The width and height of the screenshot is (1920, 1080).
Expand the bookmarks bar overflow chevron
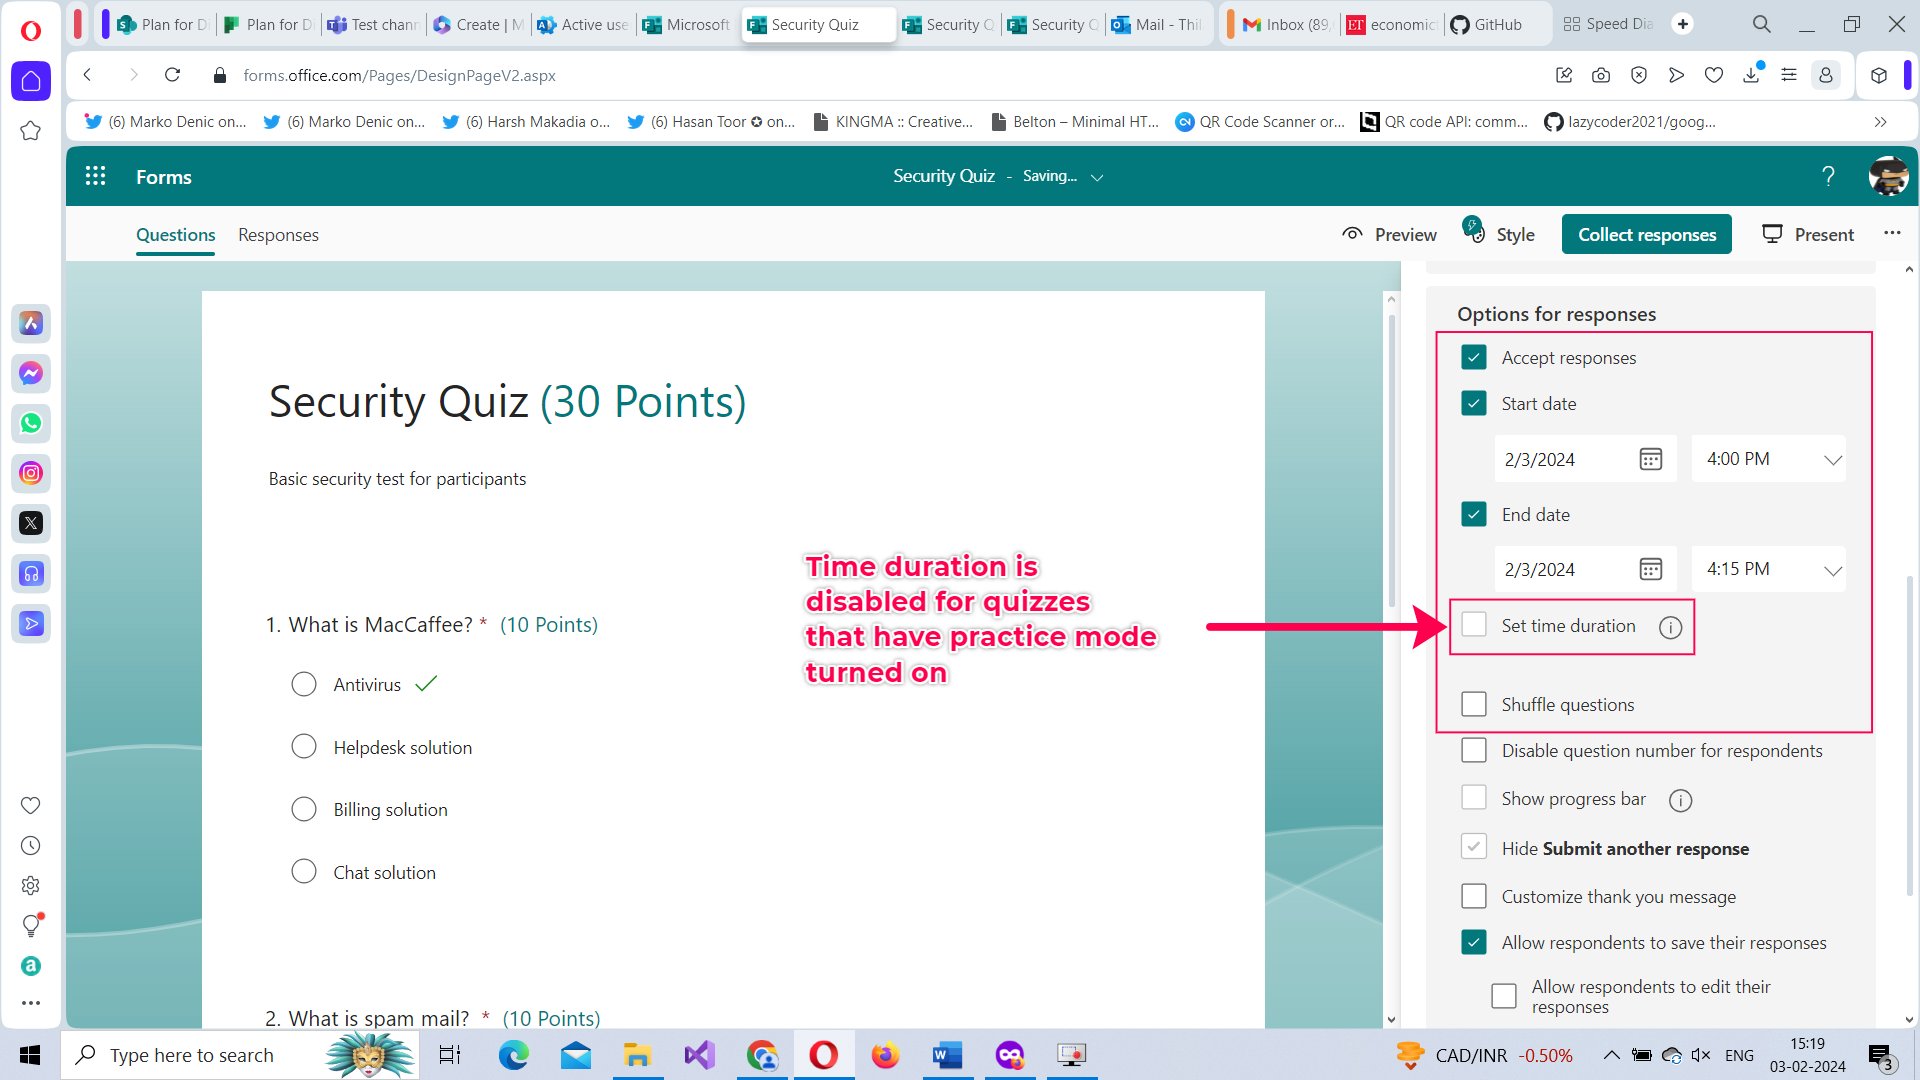click(x=1880, y=122)
